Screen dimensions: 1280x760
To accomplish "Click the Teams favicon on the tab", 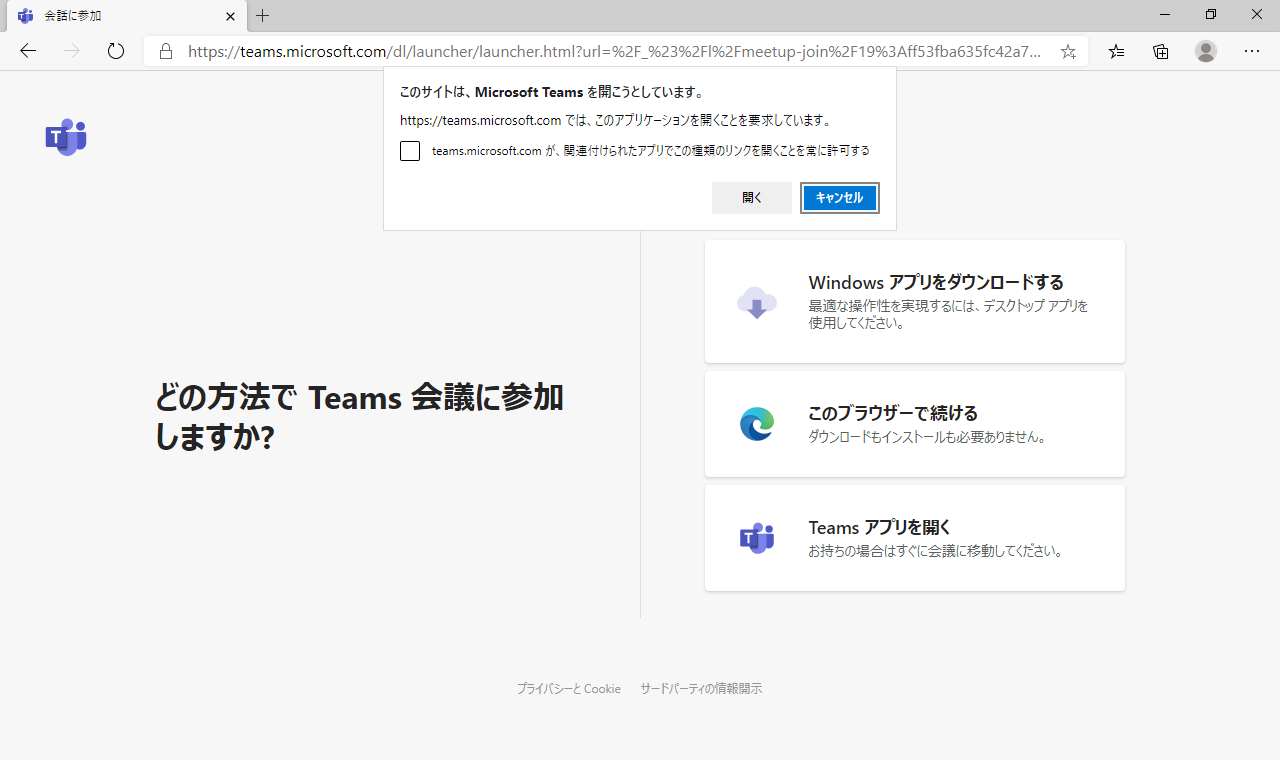I will [26, 16].
